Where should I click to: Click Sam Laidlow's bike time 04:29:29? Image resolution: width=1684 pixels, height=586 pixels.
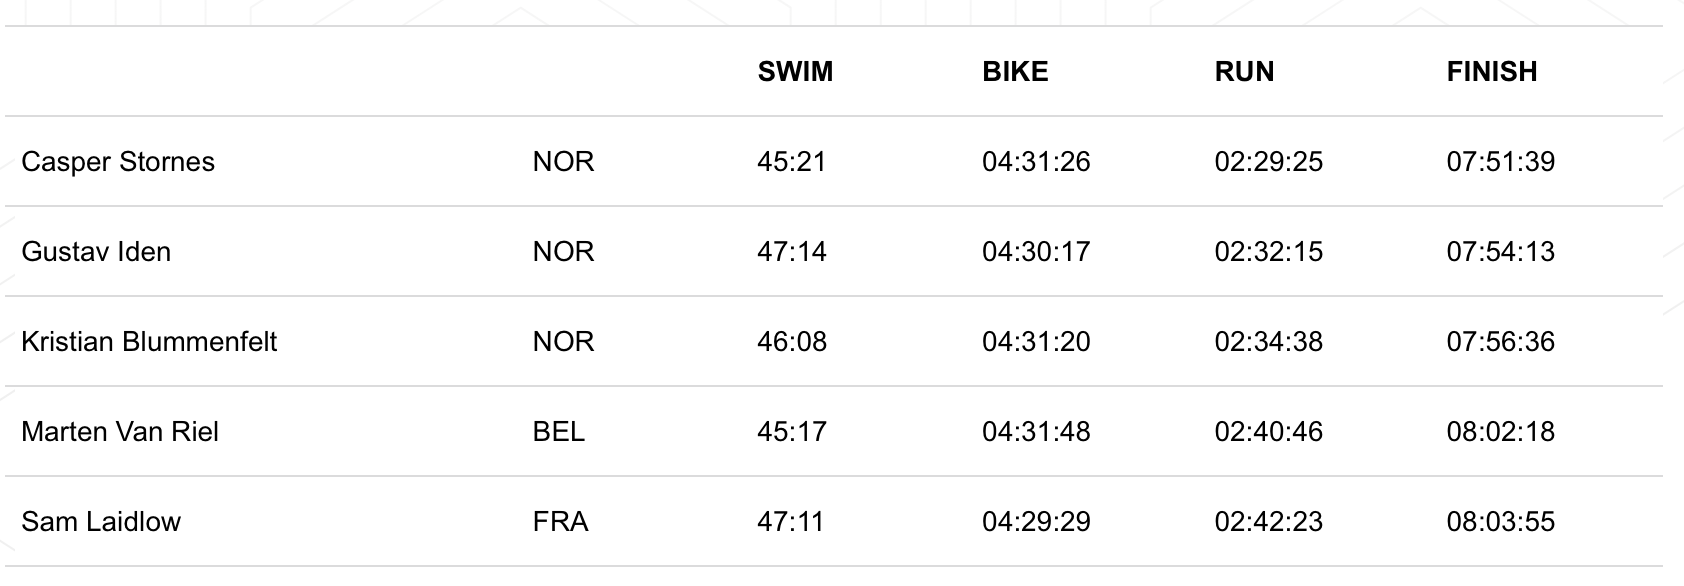1036,522
